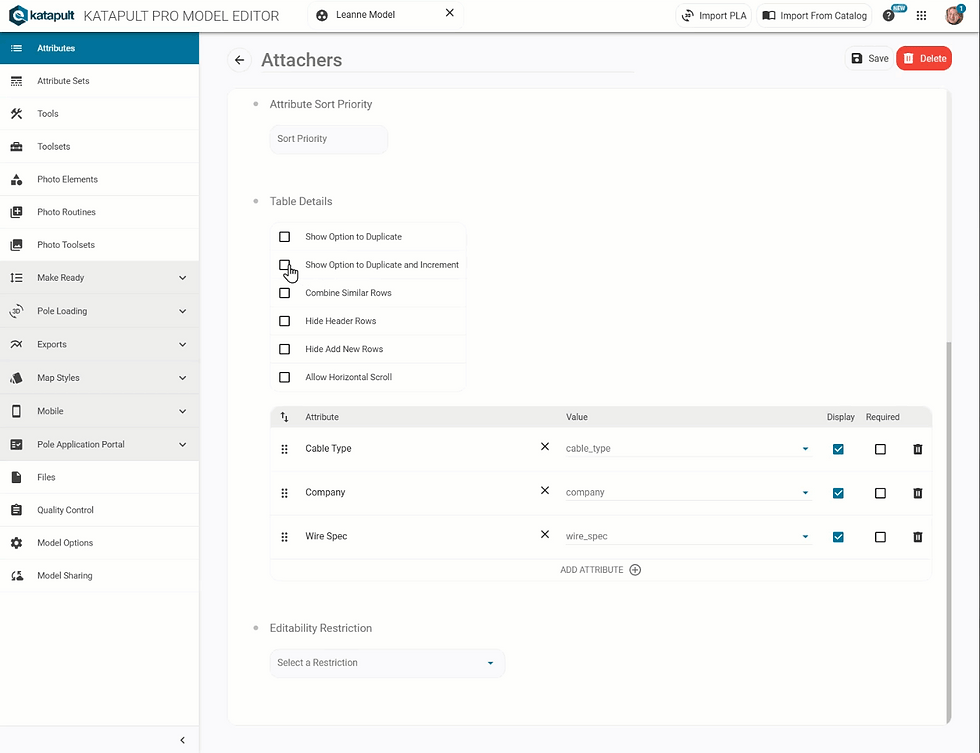Open Photo Routines in the sidebar
Viewport: 980px width, 753px height.
99,212
